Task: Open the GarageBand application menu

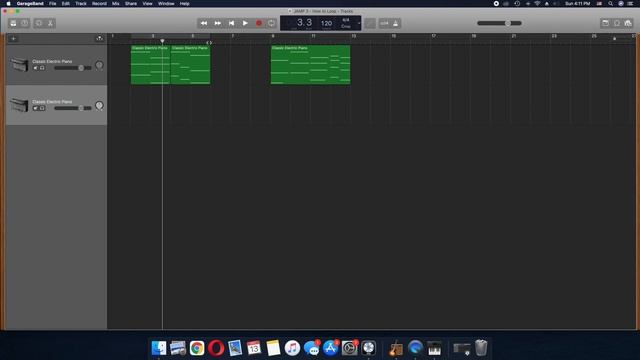Action: 30,3
